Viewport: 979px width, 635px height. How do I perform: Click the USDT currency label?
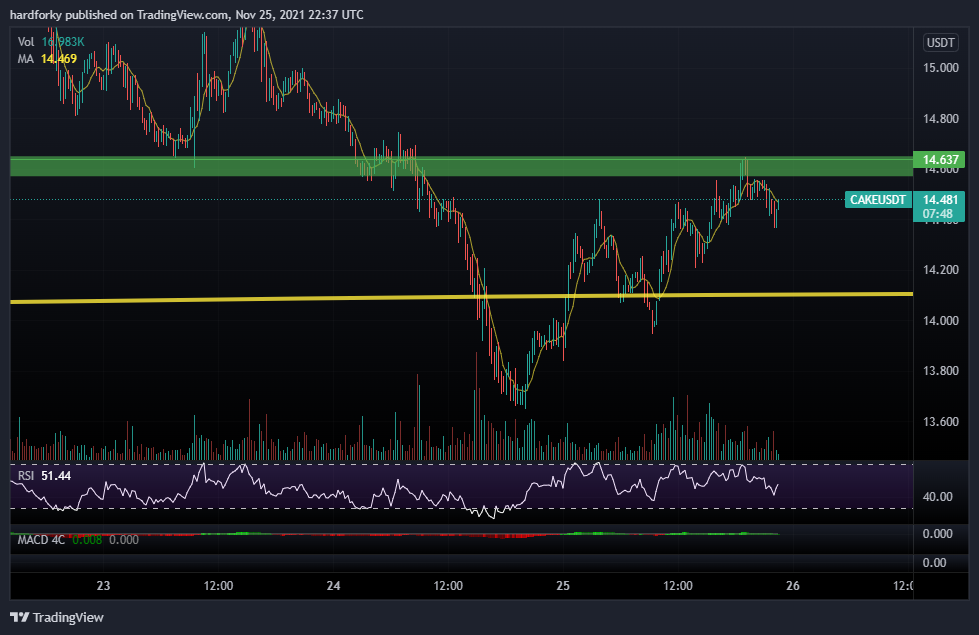coord(940,42)
